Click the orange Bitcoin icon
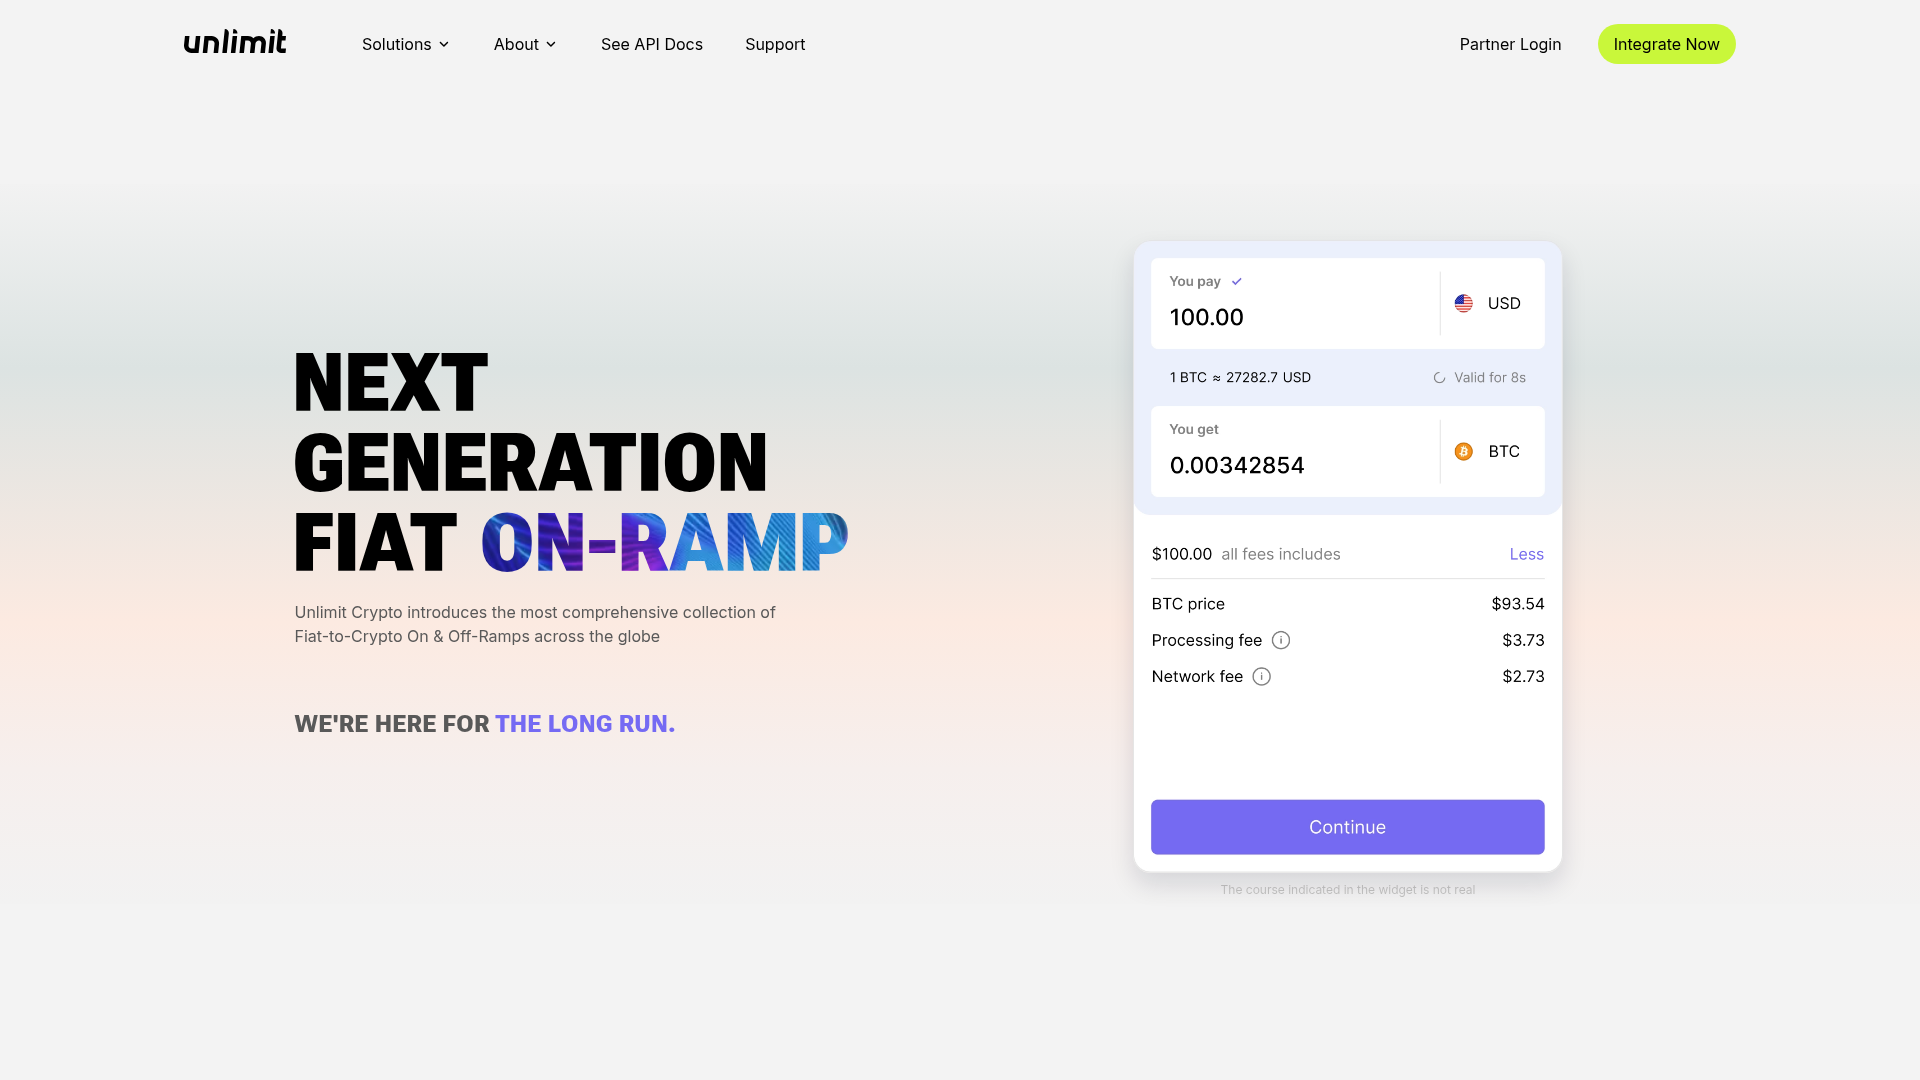 (1463, 451)
